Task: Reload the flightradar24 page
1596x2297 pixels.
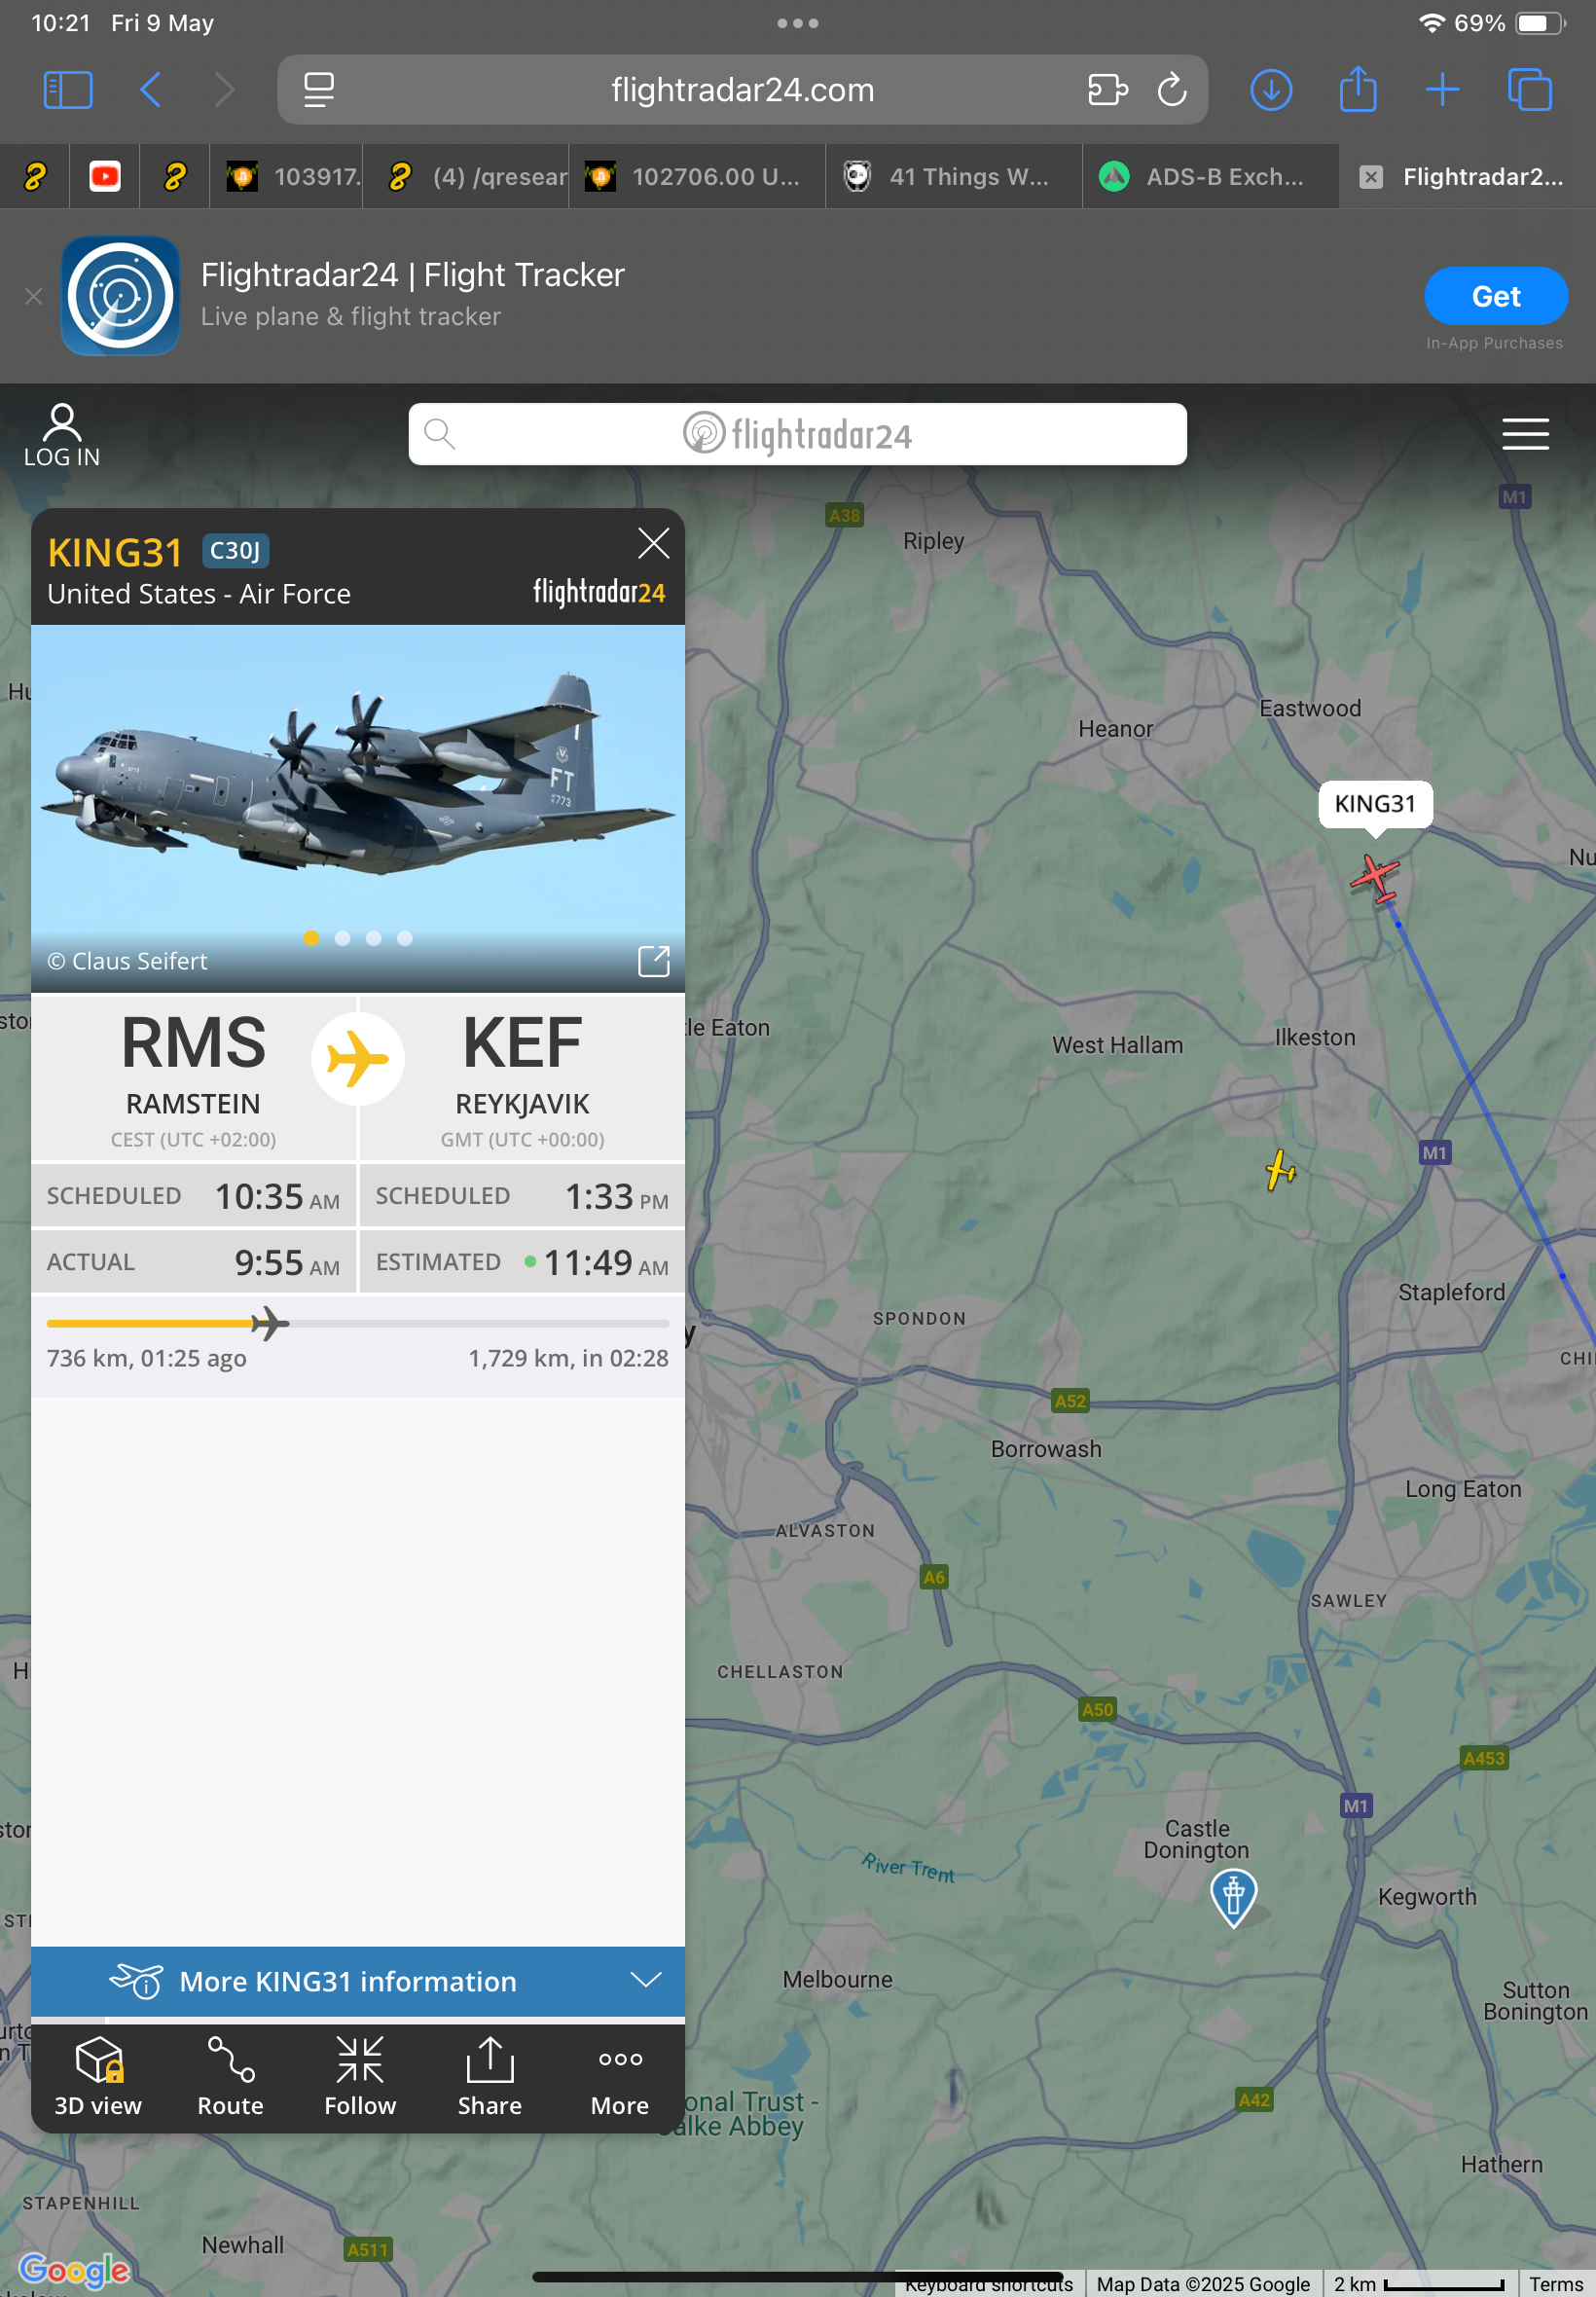Action: tap(1172, 90)
